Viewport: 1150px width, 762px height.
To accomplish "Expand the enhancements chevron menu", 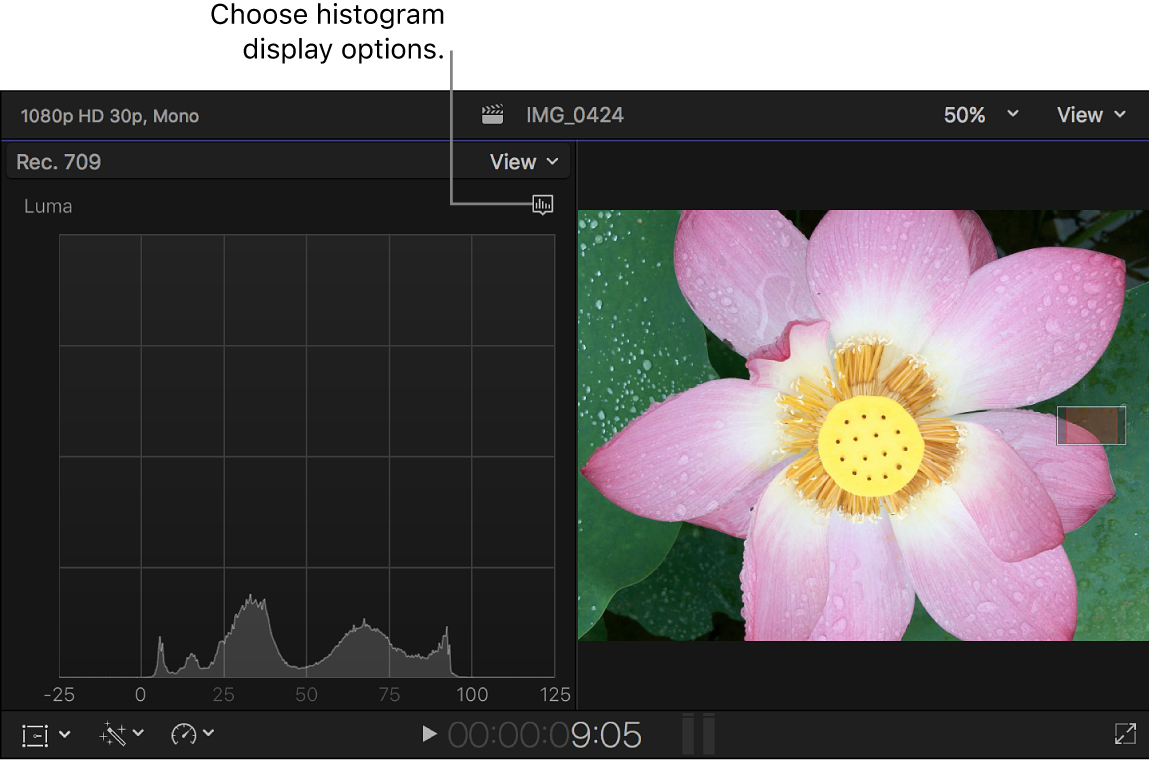I will coord(136,733).
